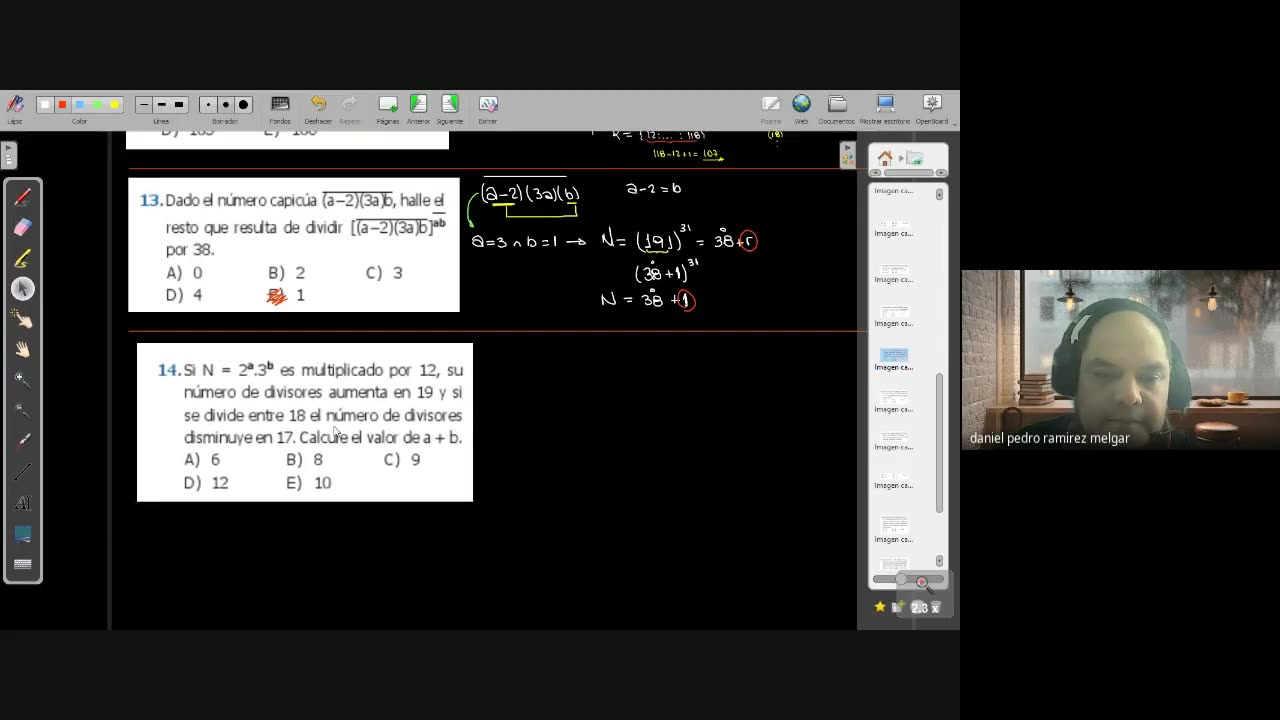Choose the large eraser size
The width and height of the screenshot is (1280, 720).
(243, 104)
